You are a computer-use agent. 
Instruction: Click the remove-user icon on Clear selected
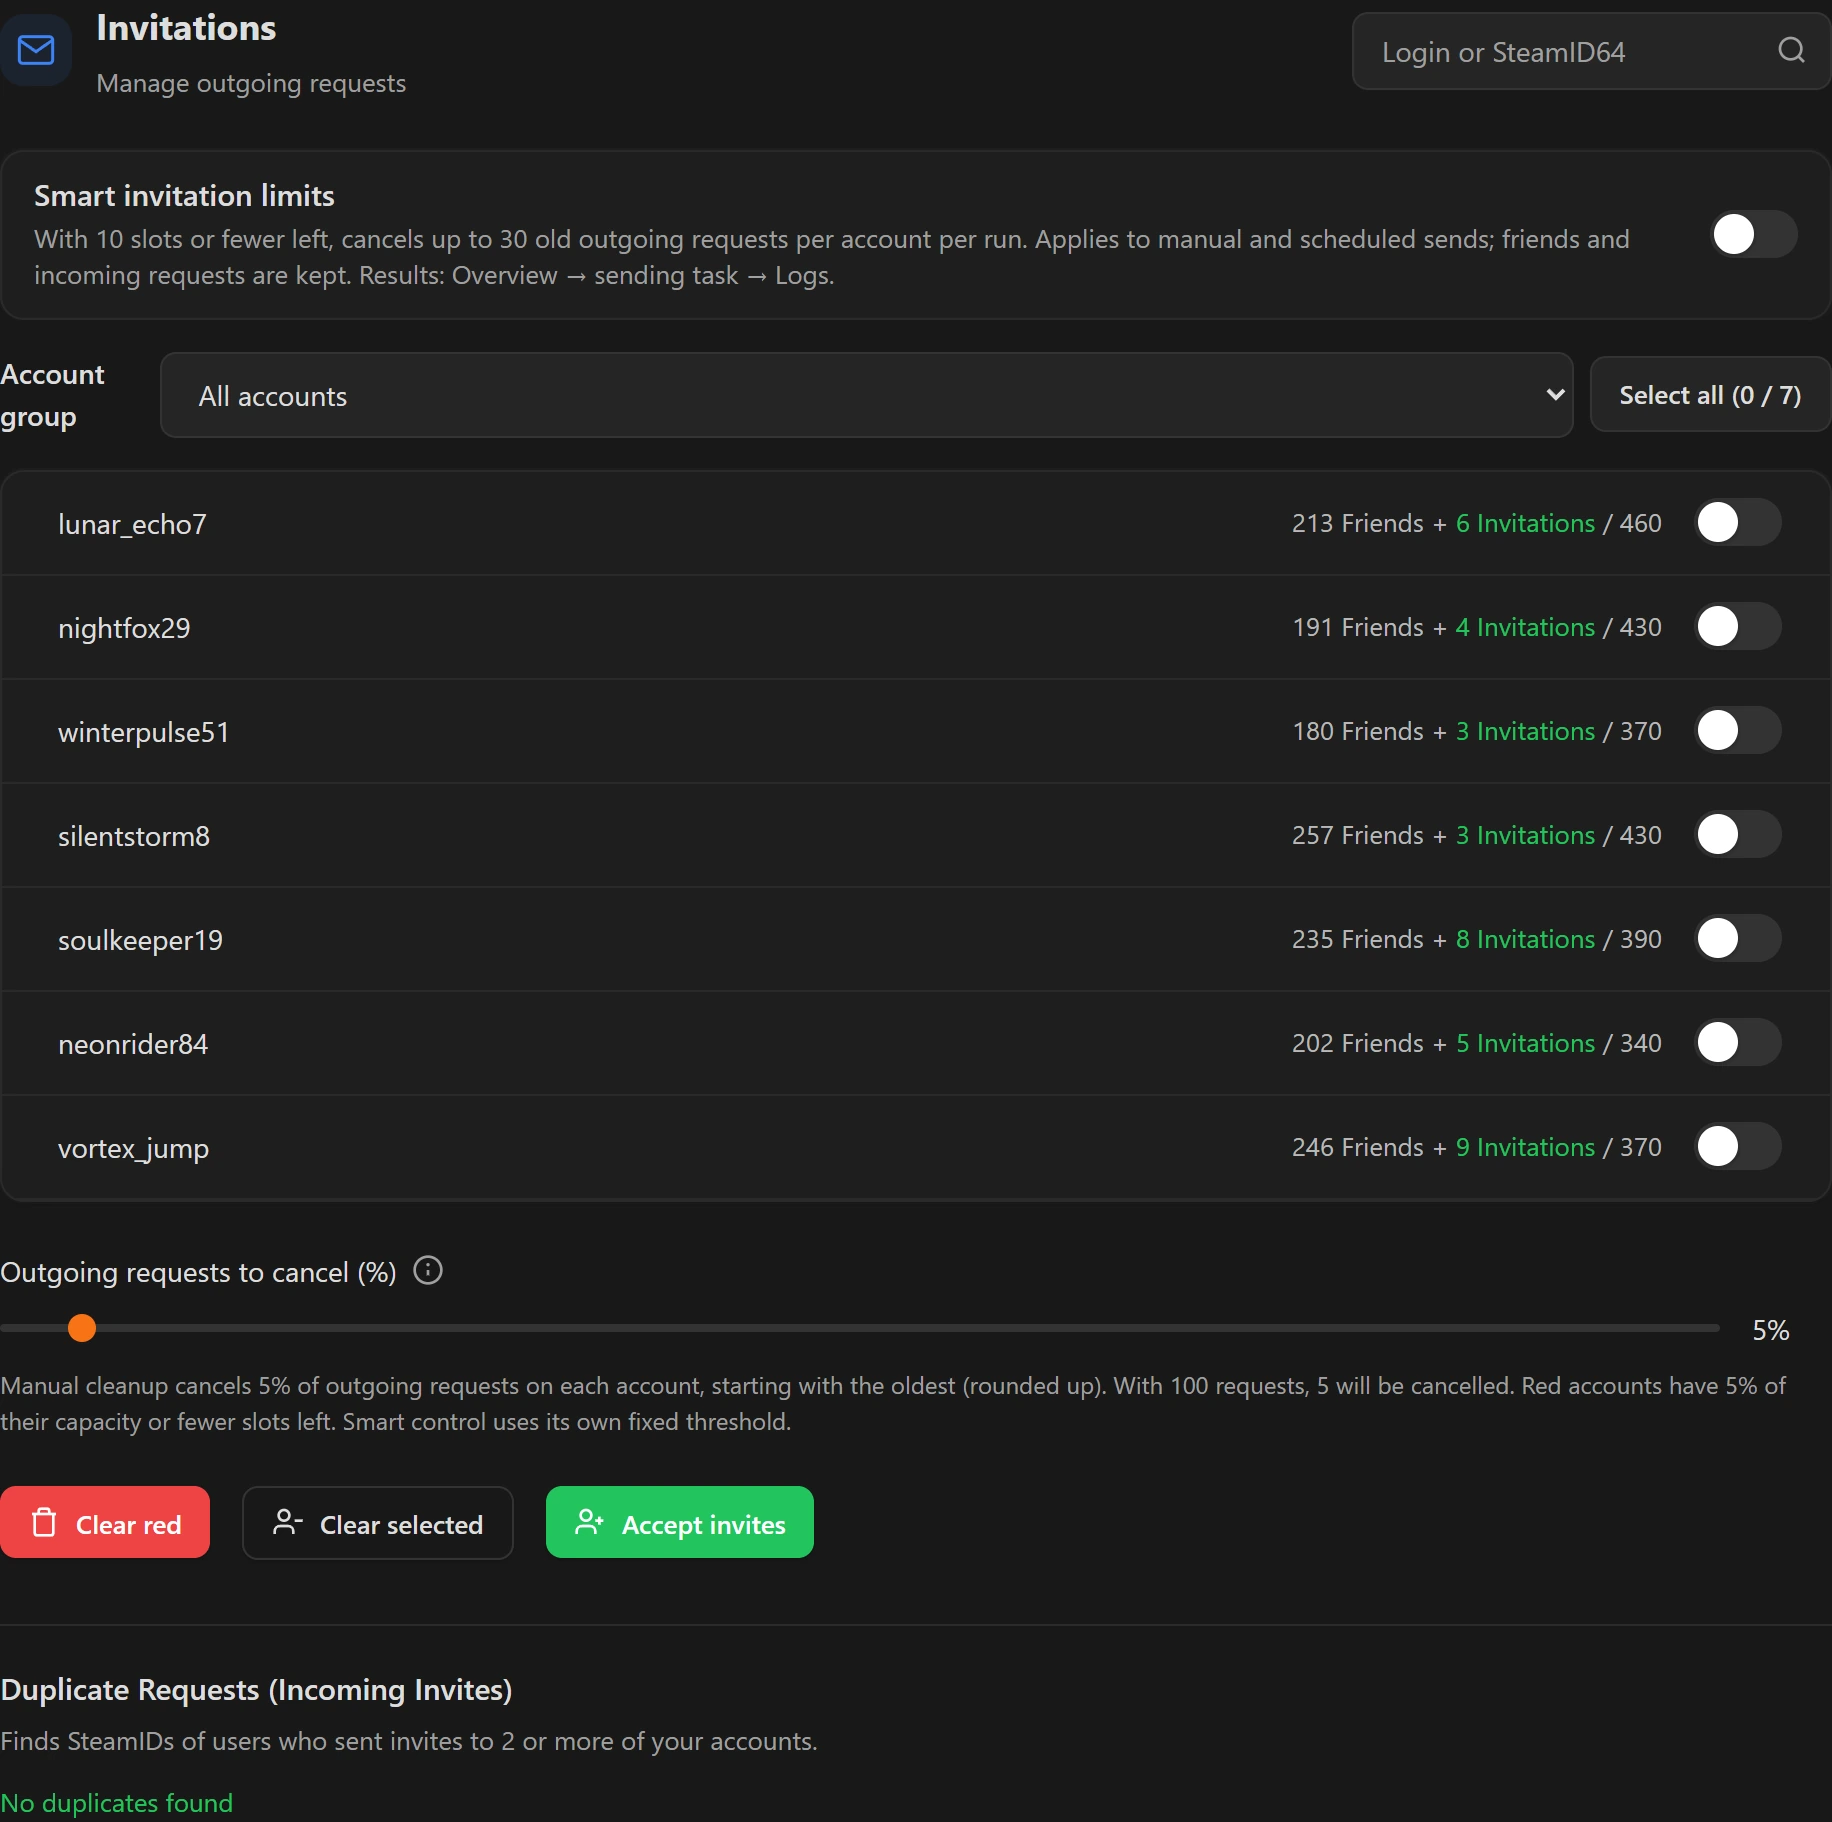[x=287, y=1523]
